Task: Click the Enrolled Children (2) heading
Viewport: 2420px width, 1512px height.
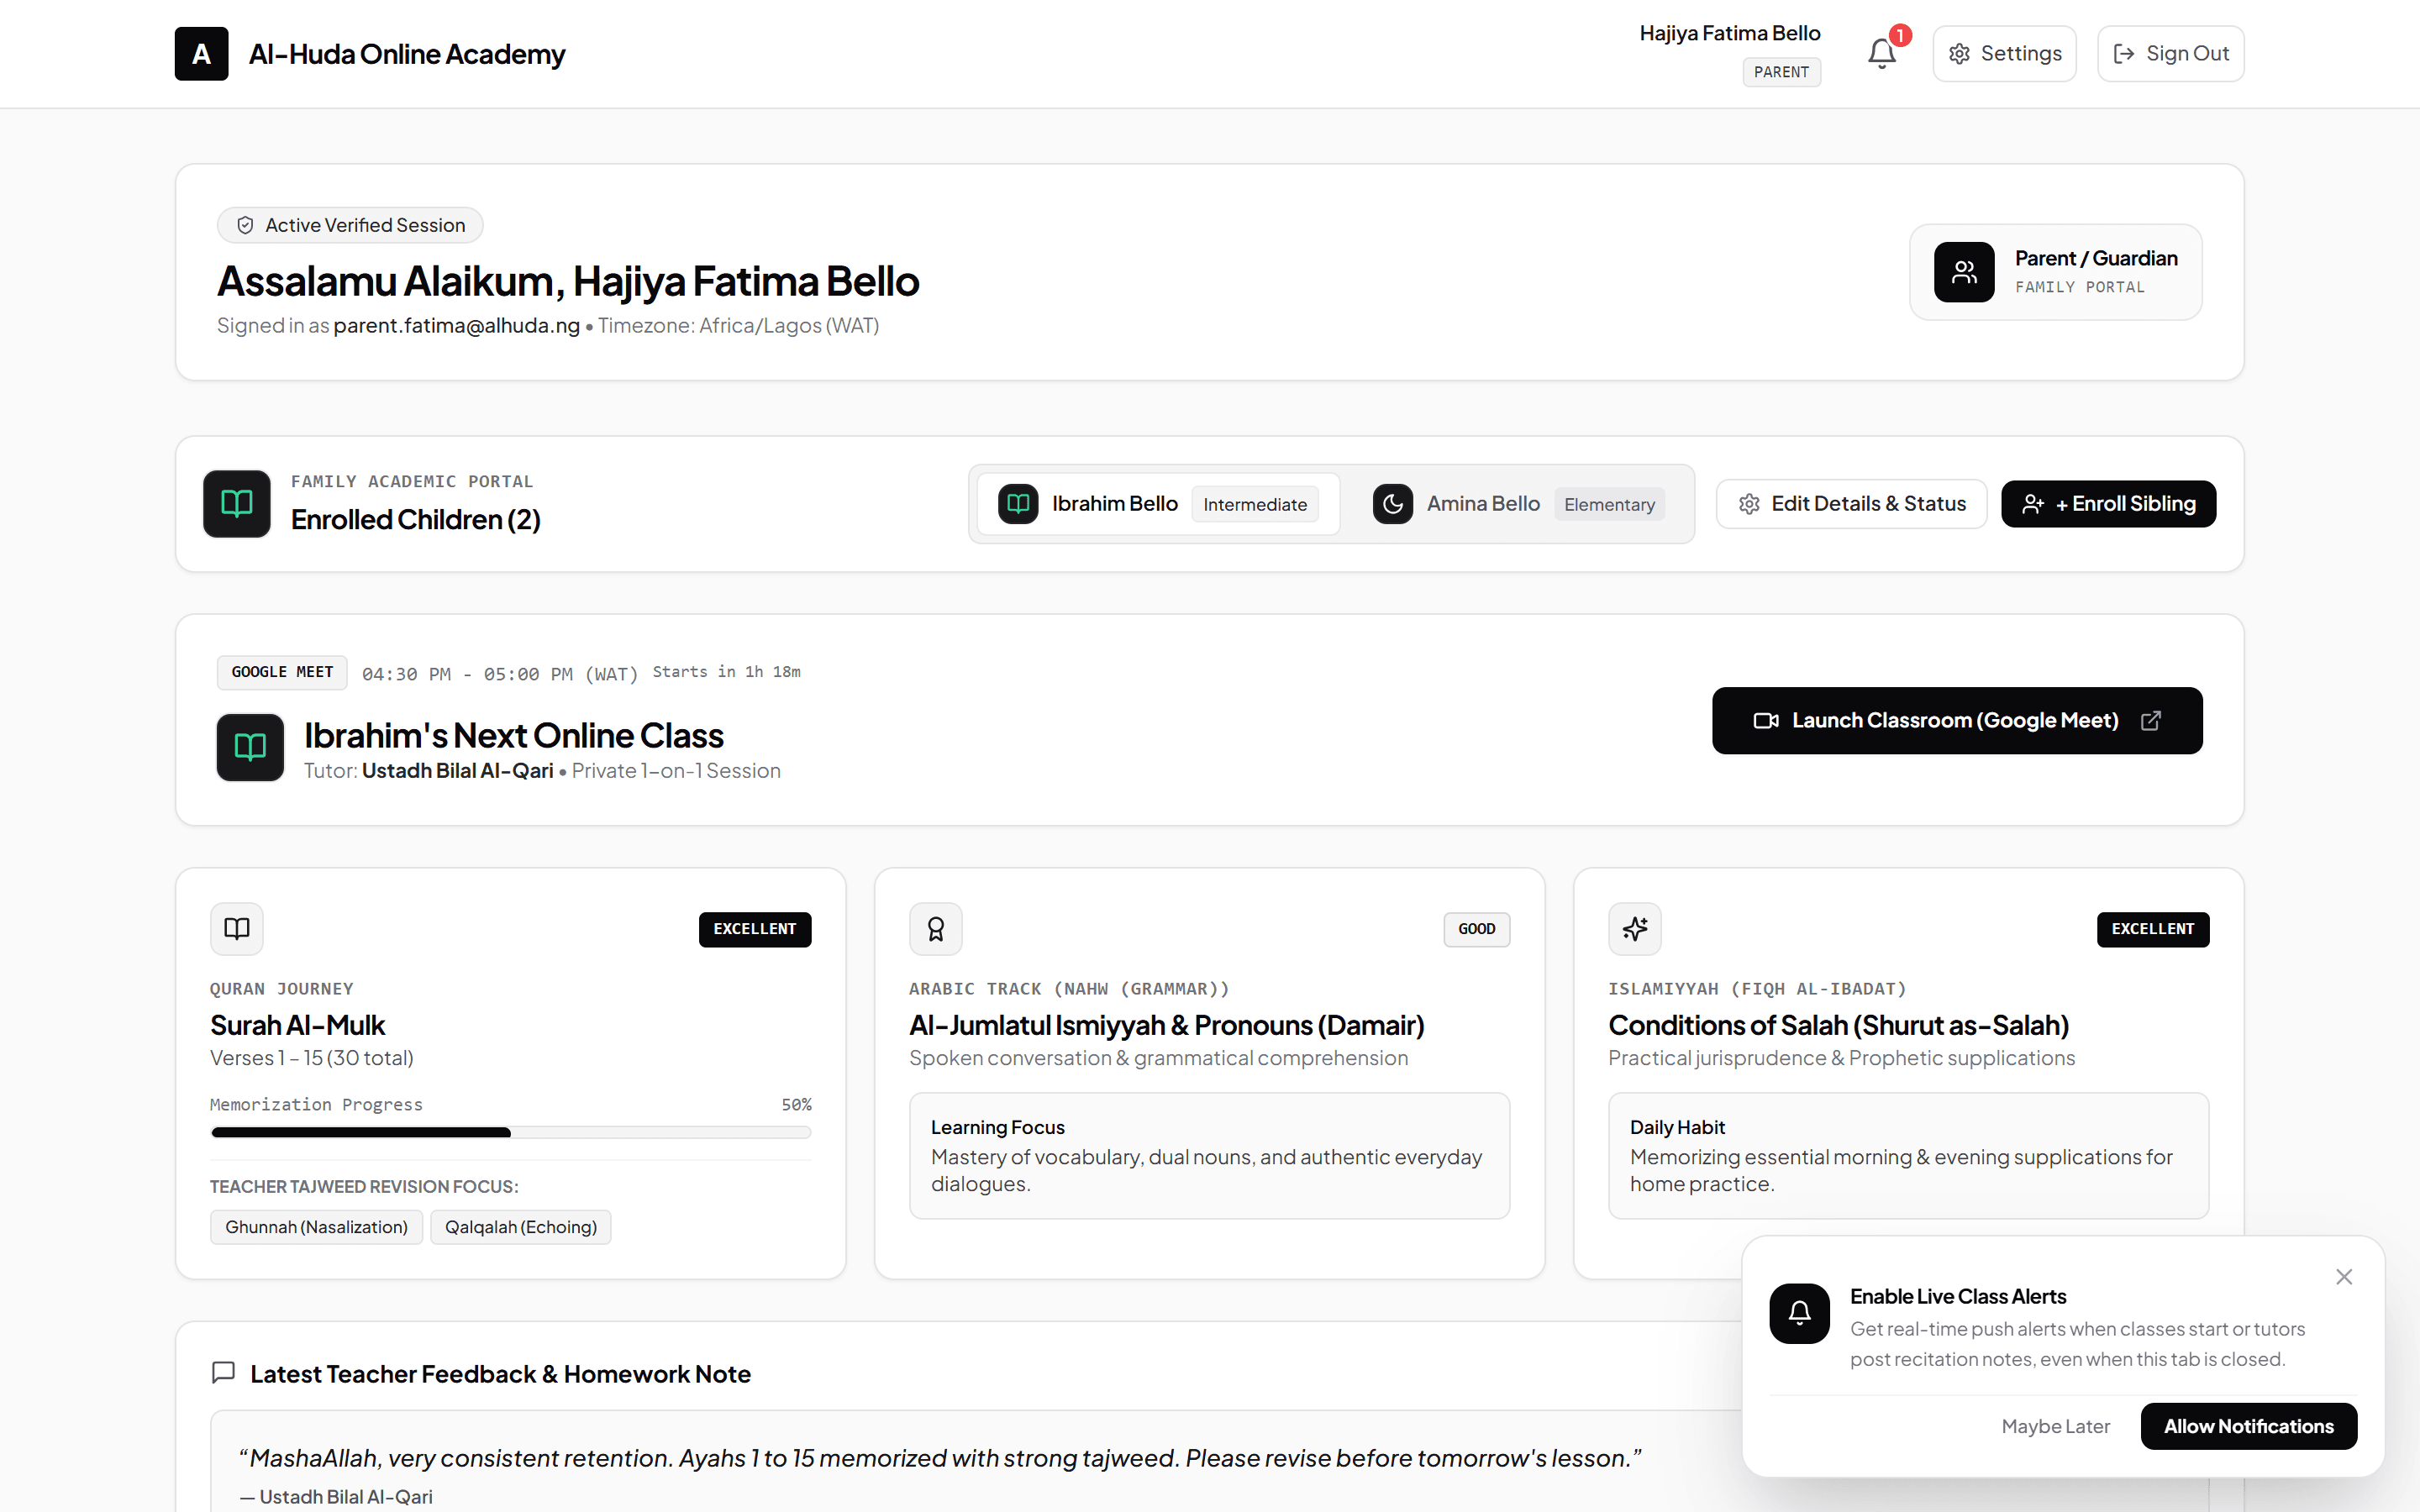Action: pos(415,520)
